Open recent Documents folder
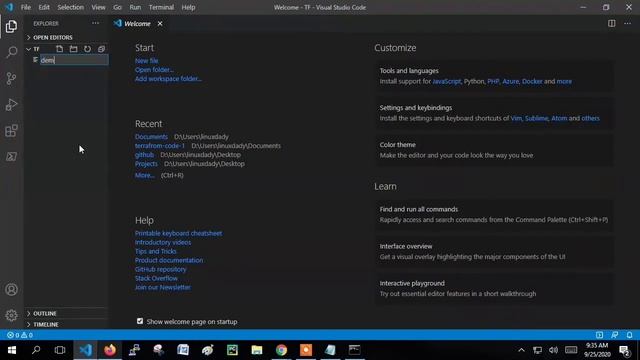 click(x=151, y=137)
